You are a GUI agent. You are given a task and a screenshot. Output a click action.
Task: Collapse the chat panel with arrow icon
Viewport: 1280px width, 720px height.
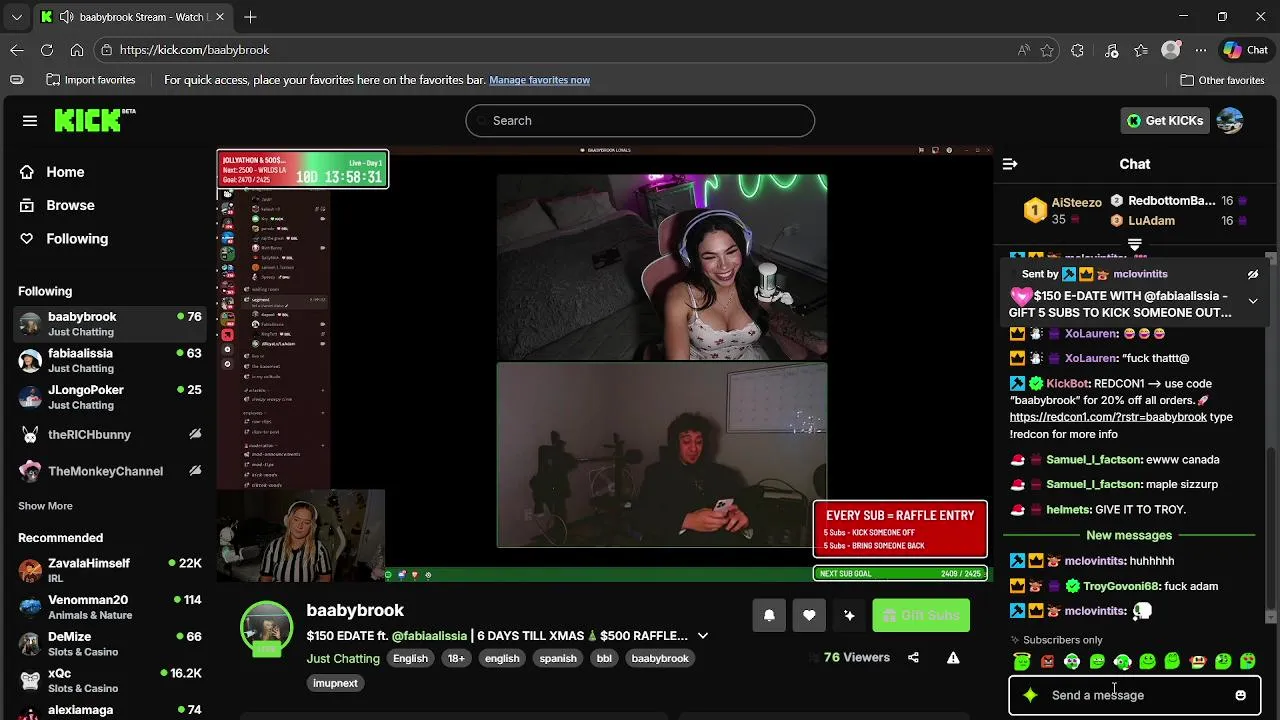coord(1010,164)
